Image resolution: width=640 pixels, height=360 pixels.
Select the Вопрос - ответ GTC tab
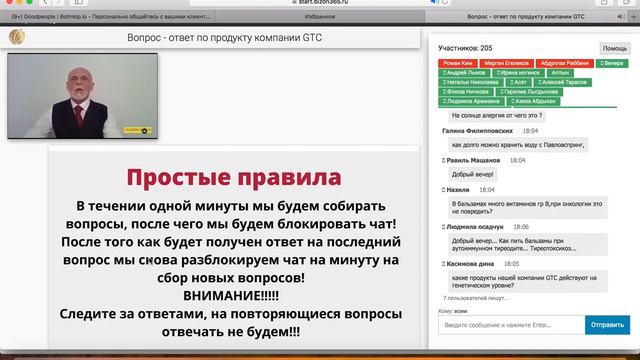(x=526, y=17)
